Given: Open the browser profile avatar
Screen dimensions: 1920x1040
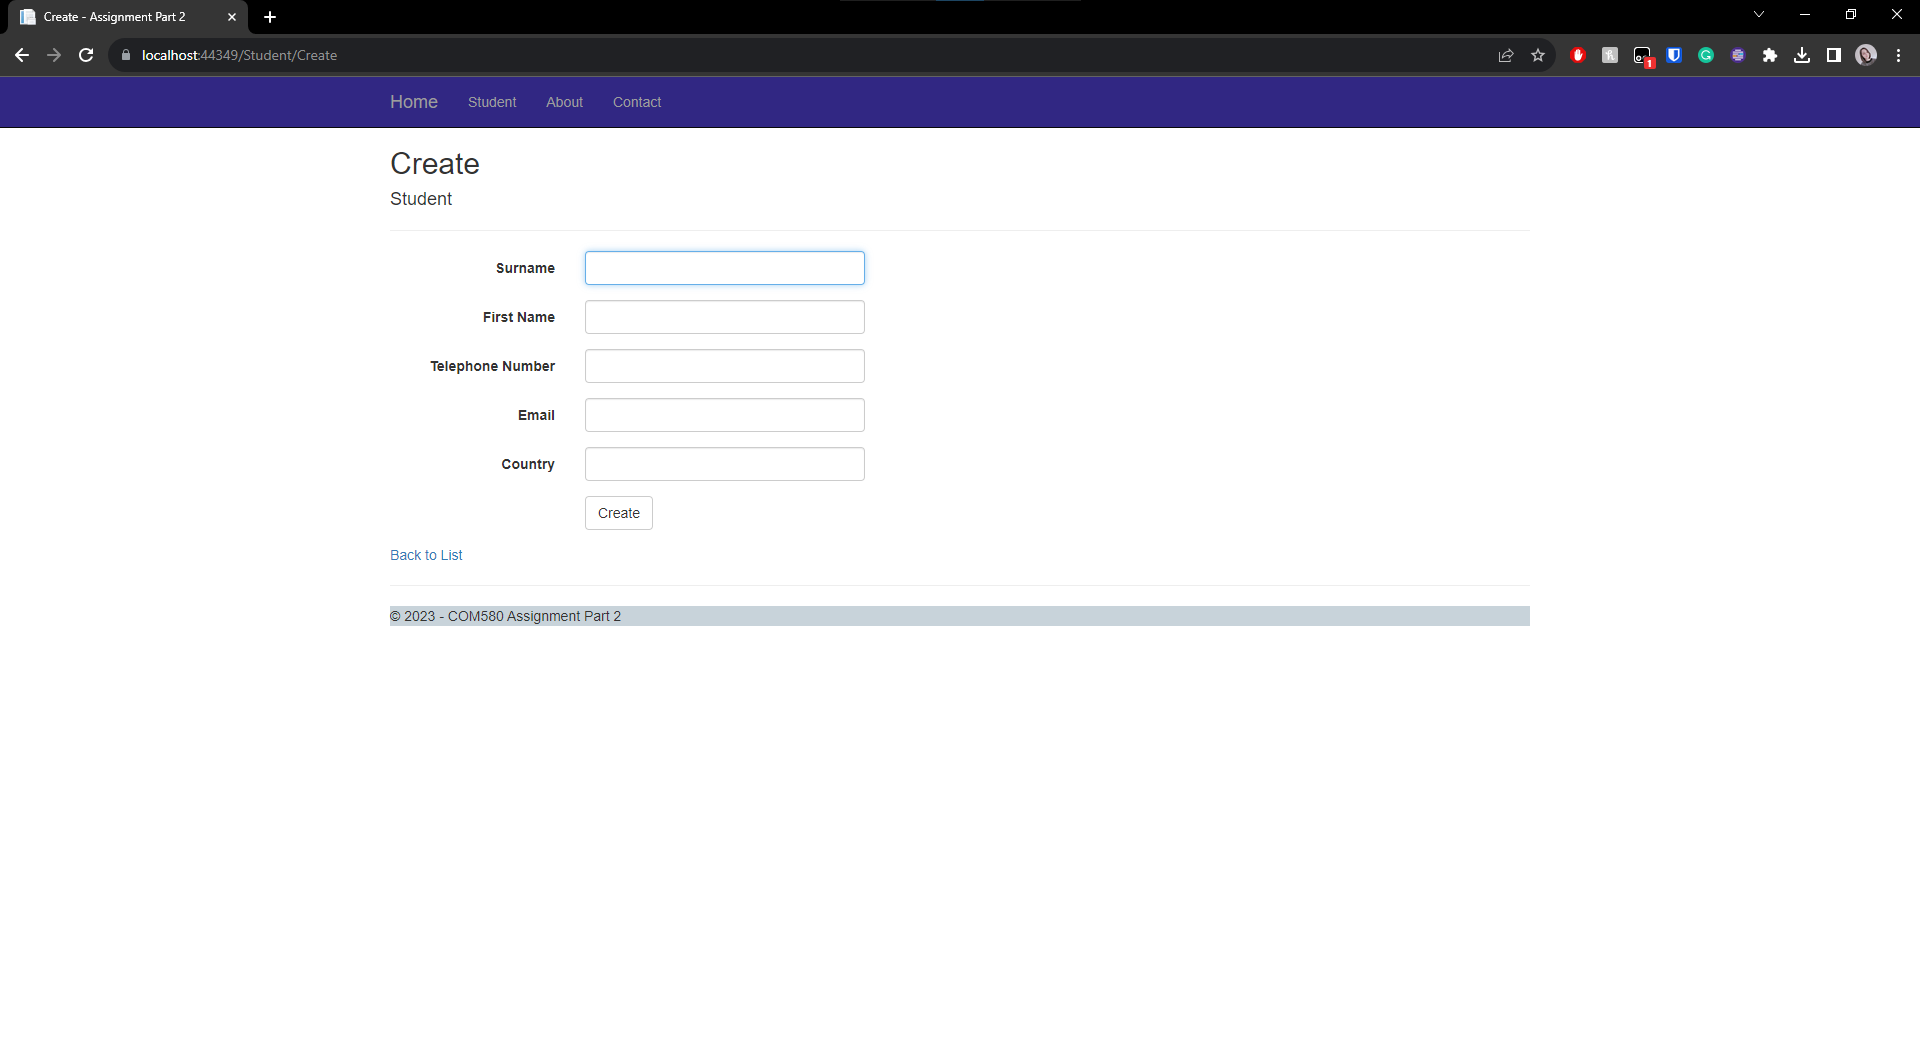Looking at the screenshot, I should 1866,55.
